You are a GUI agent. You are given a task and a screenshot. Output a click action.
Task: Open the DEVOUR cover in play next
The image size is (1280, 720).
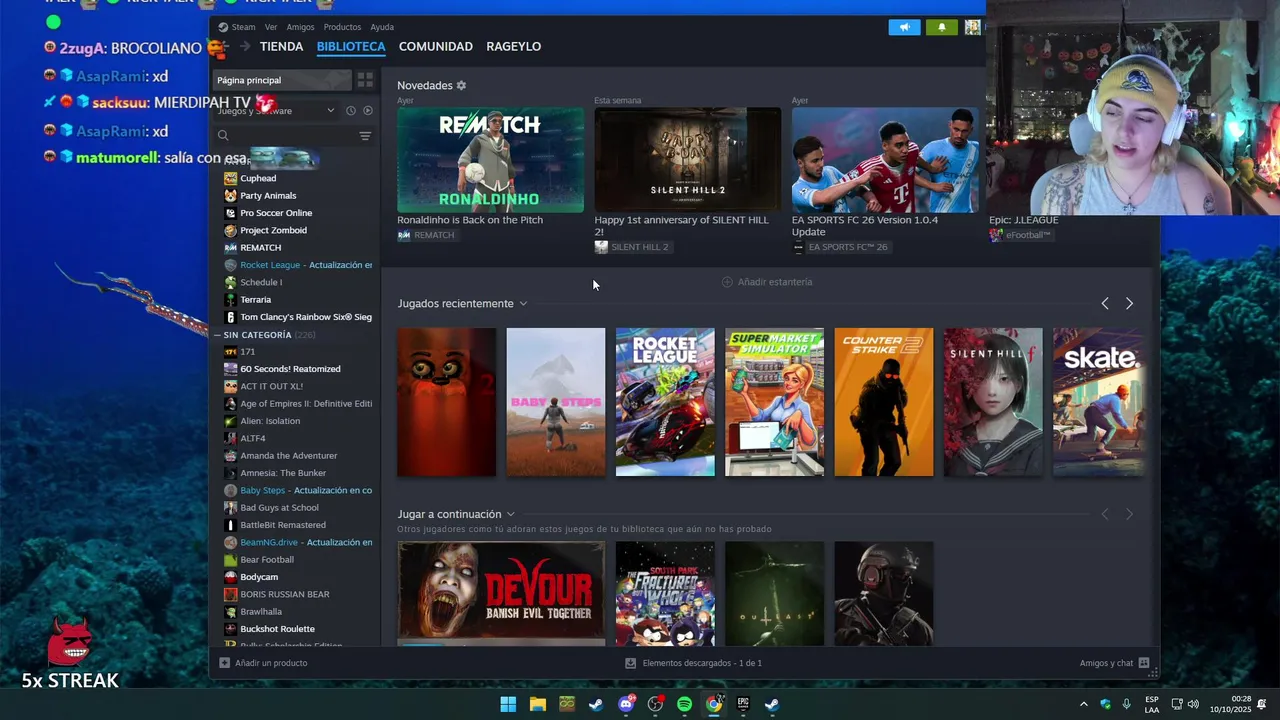point(501,593)
